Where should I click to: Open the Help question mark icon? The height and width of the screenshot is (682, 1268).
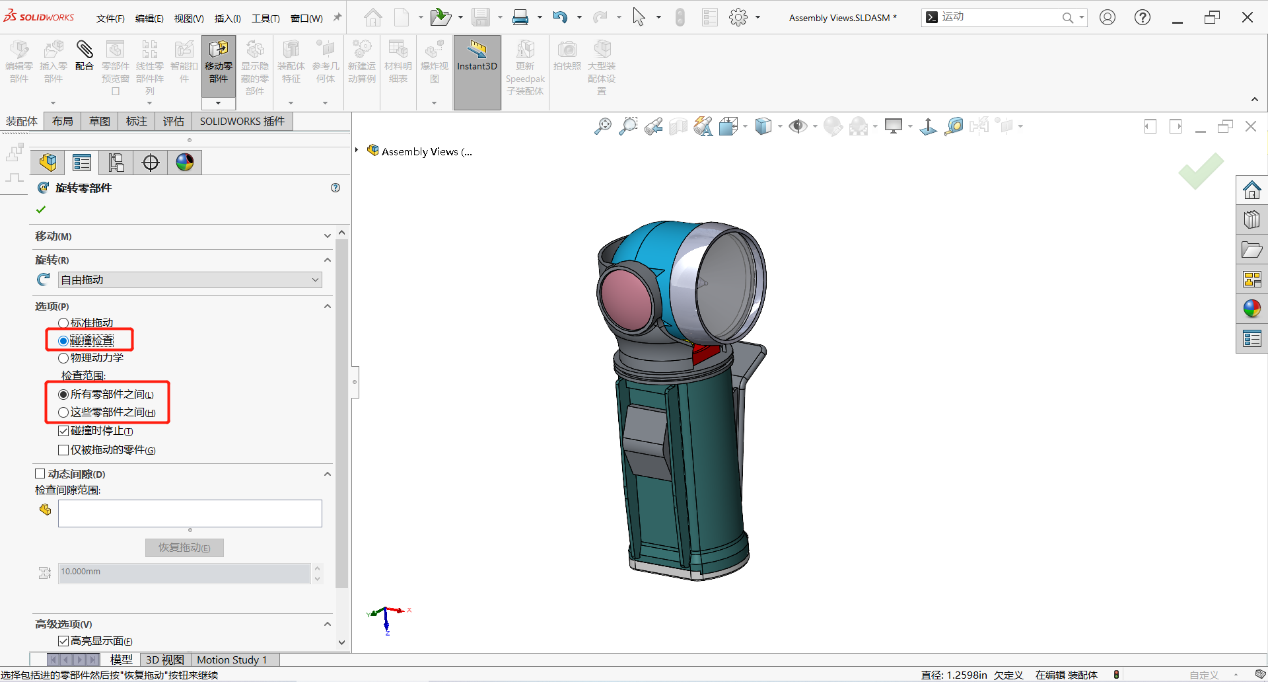tap(1142, 17)
